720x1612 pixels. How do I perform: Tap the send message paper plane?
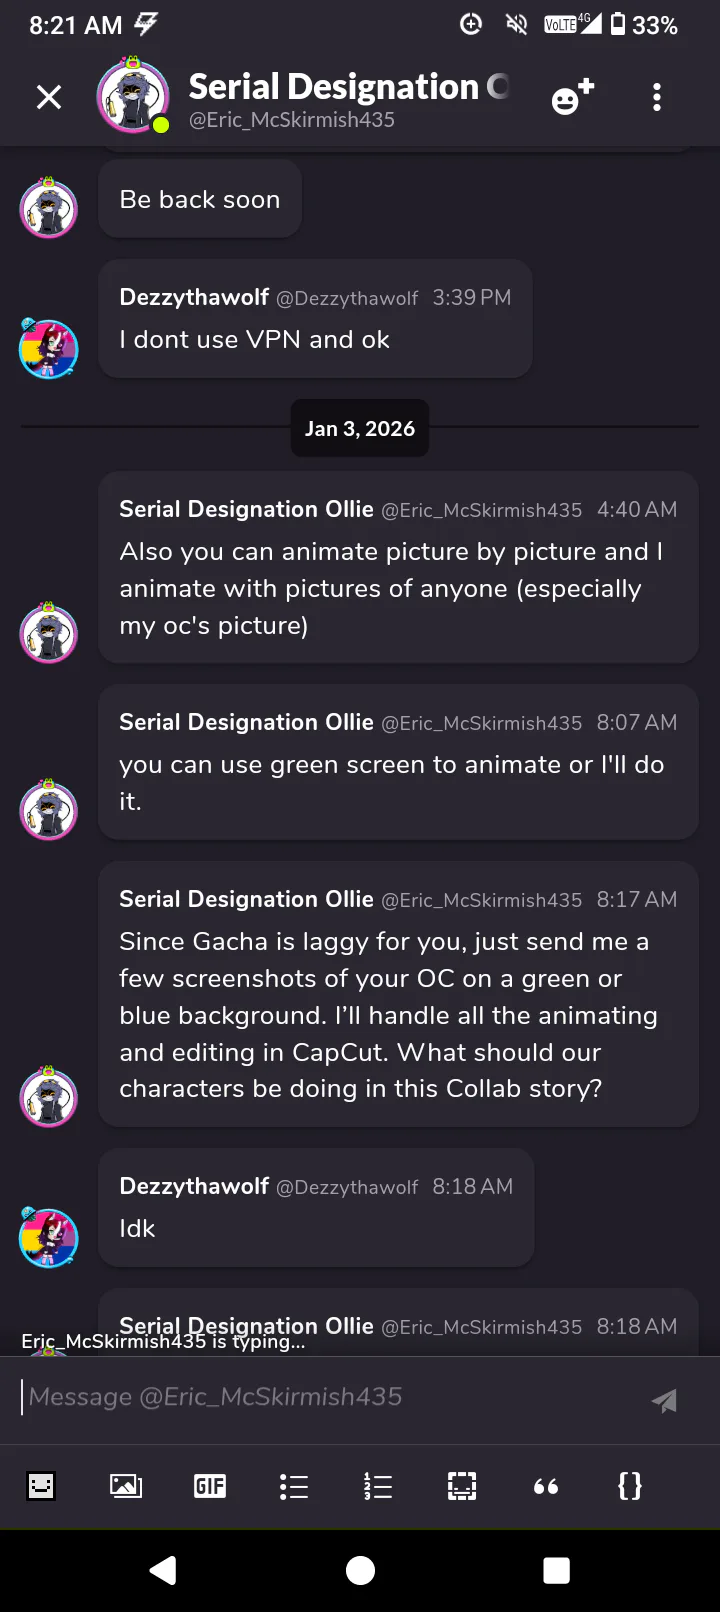coord(664,1400)
